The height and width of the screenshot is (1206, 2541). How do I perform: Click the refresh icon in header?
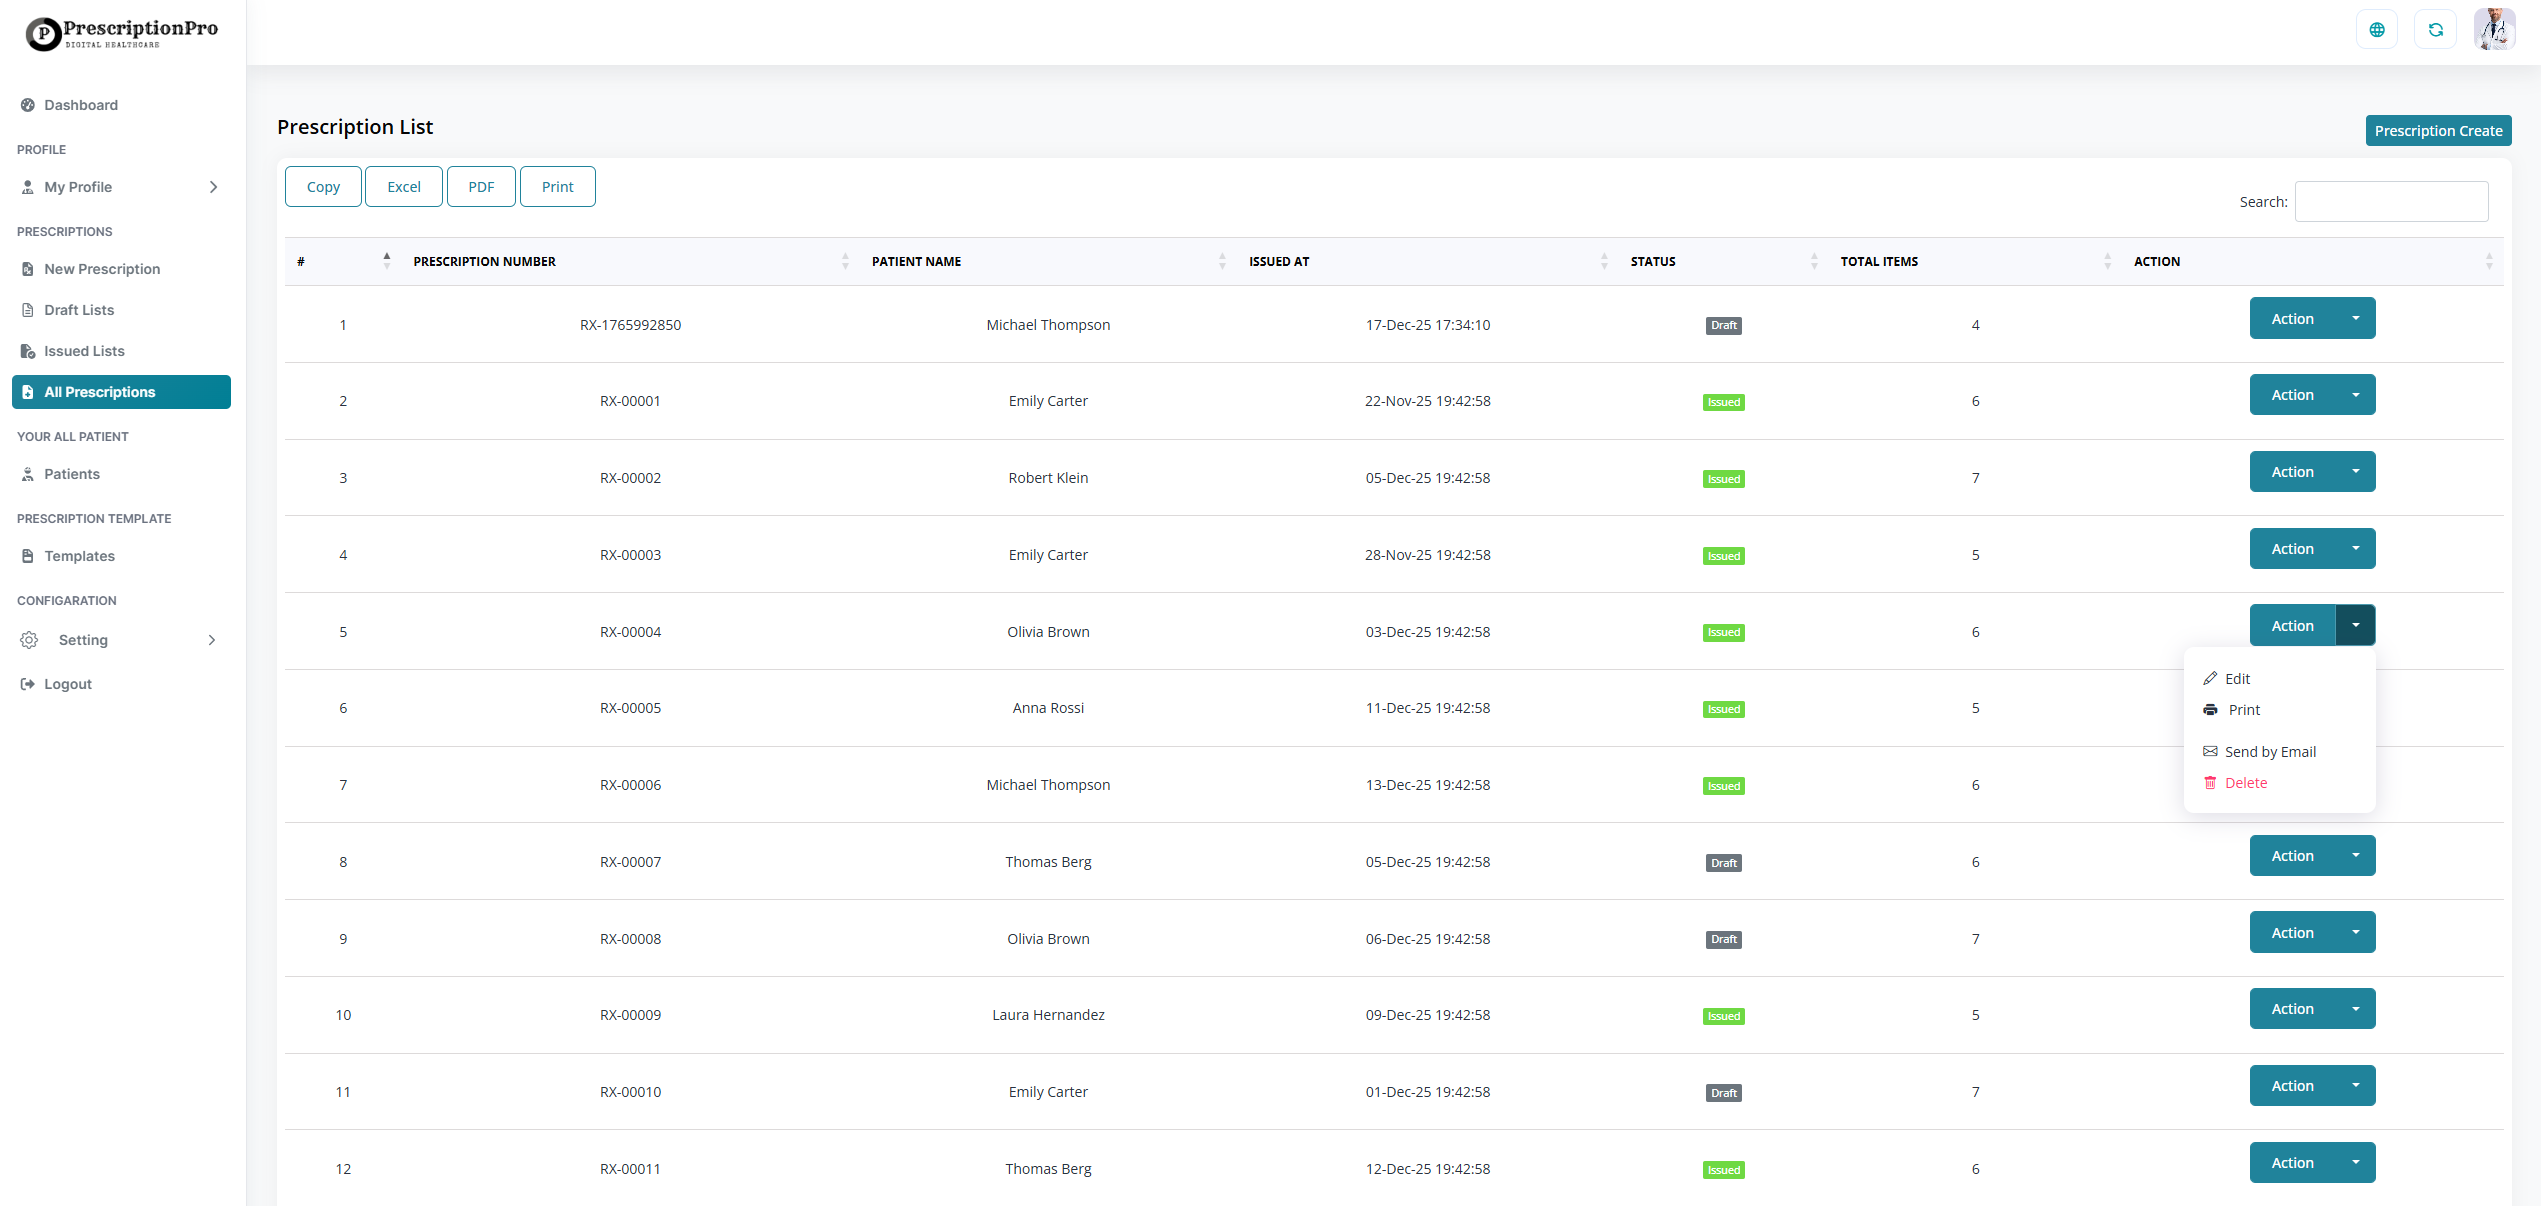click(2435, 30)
